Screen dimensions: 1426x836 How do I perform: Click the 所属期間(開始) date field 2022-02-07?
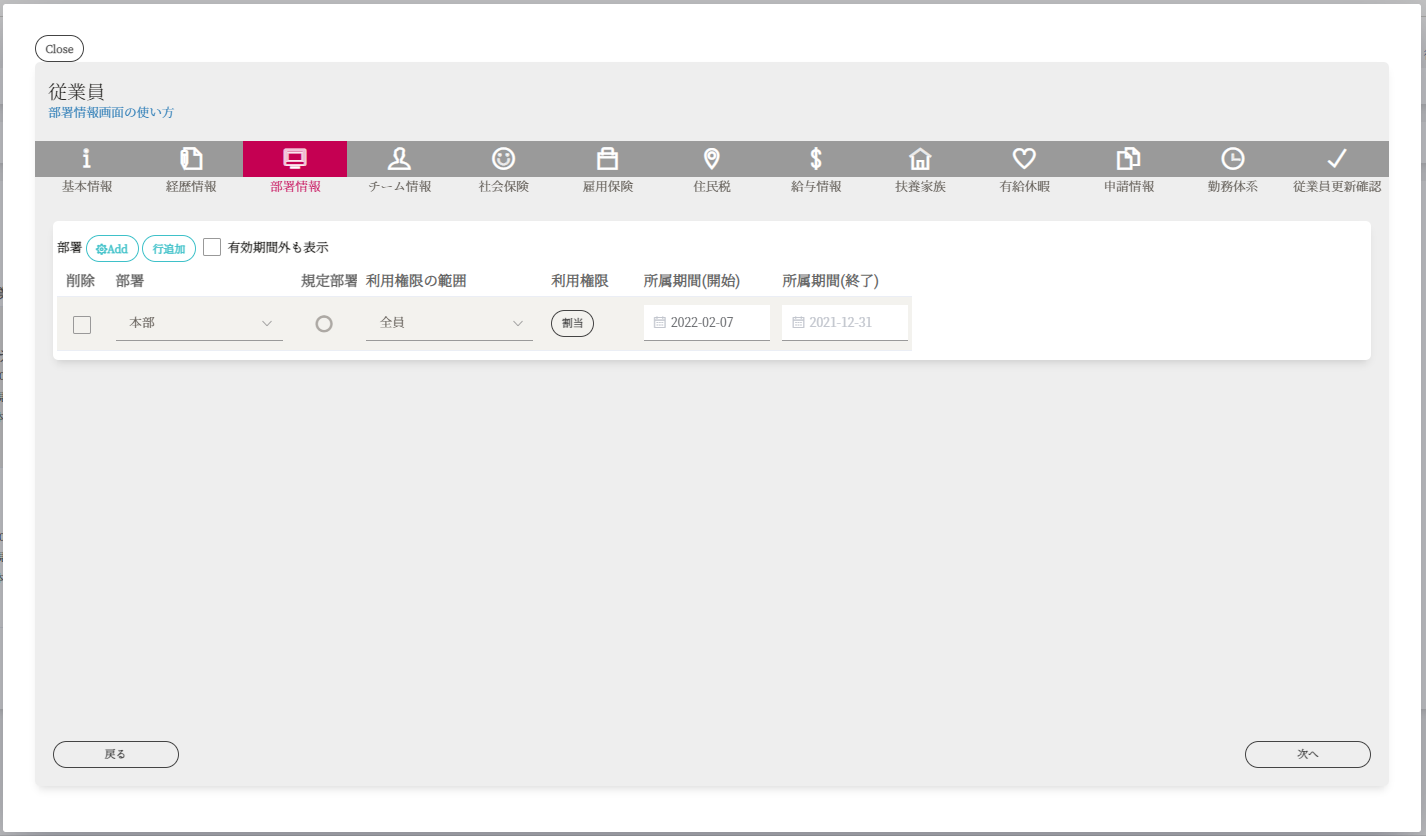[x=707, y=323]
